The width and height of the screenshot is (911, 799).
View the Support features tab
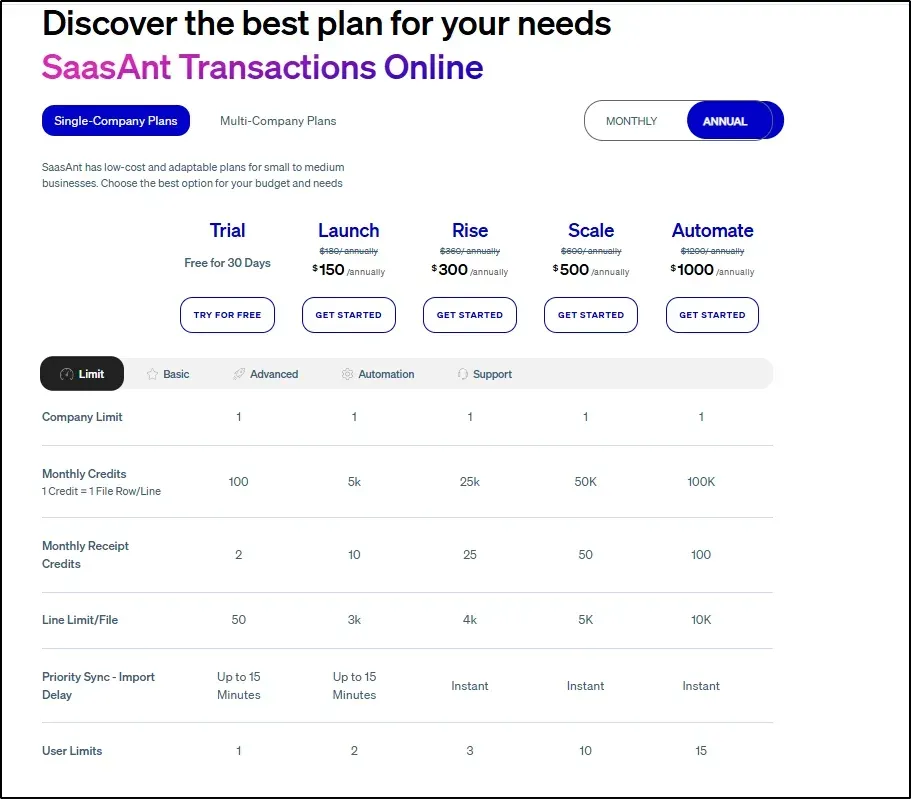pos(485,374)
